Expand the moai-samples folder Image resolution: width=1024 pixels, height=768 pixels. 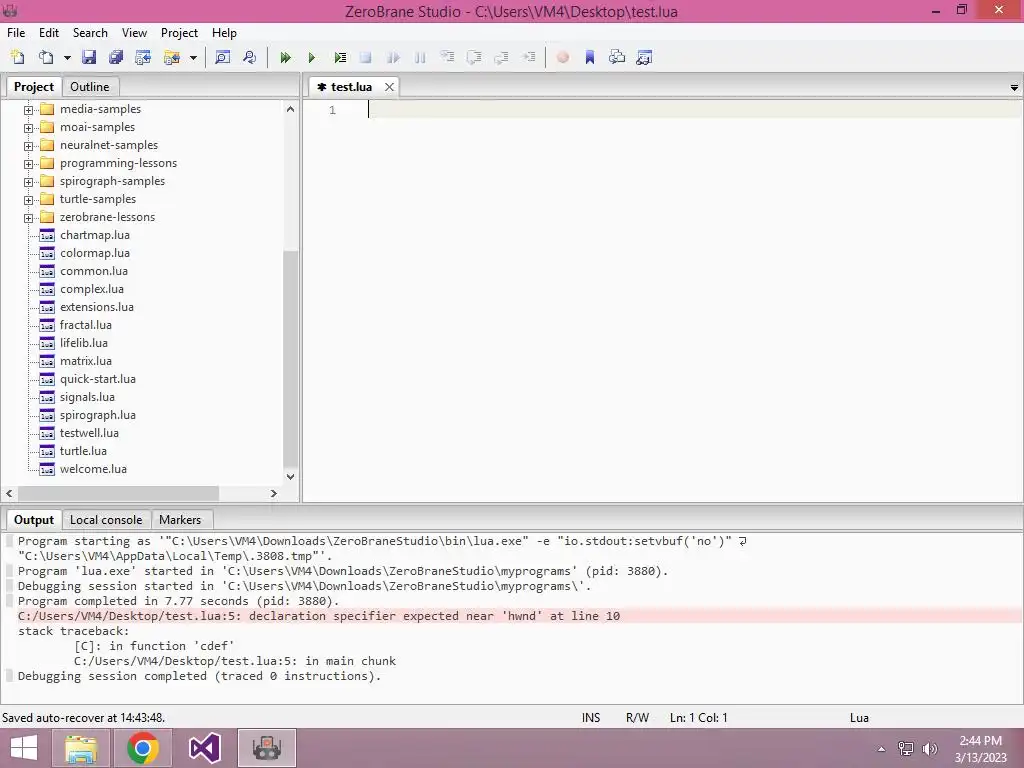pos(28,128)
